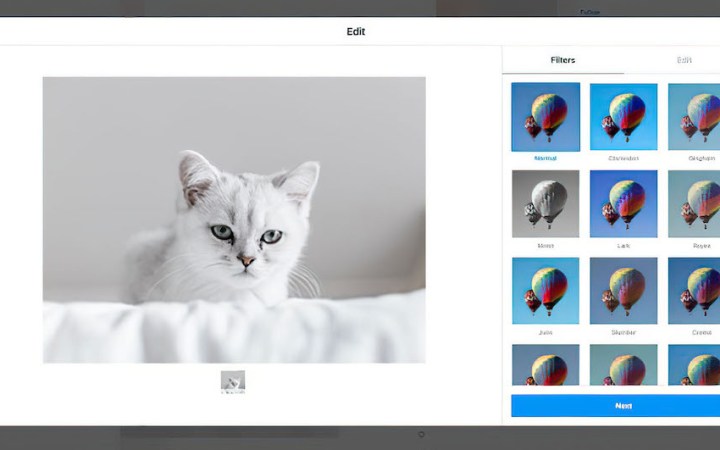
Task: Select the Normal filter thumbnail
Action: [546, 117]
